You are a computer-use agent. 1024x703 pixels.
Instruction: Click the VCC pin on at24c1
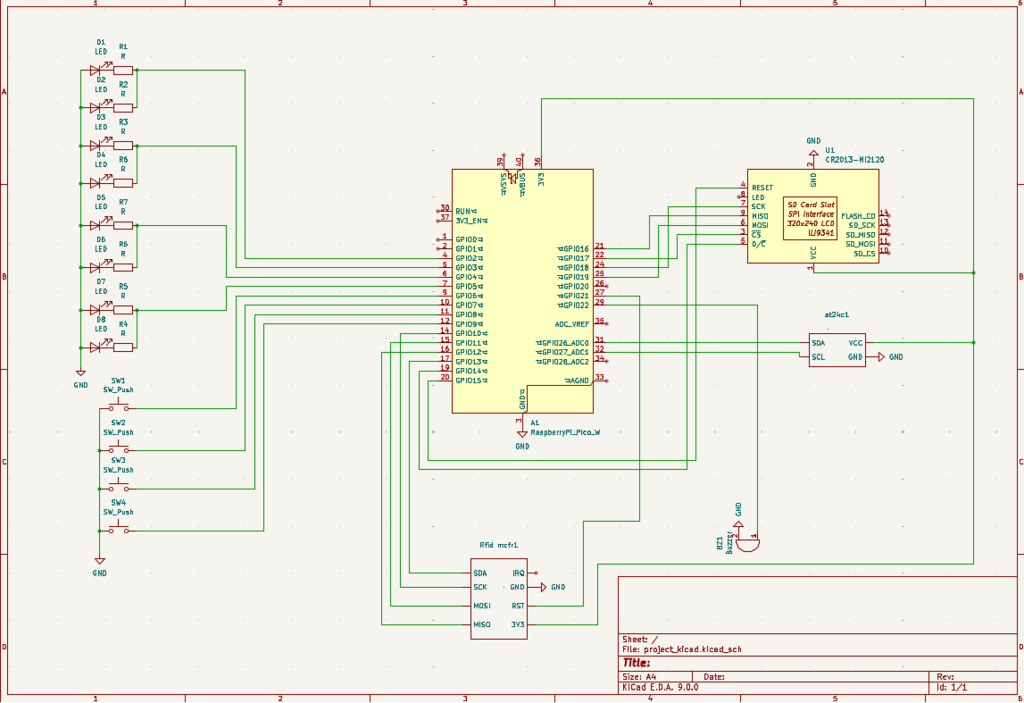click(856, 343)
